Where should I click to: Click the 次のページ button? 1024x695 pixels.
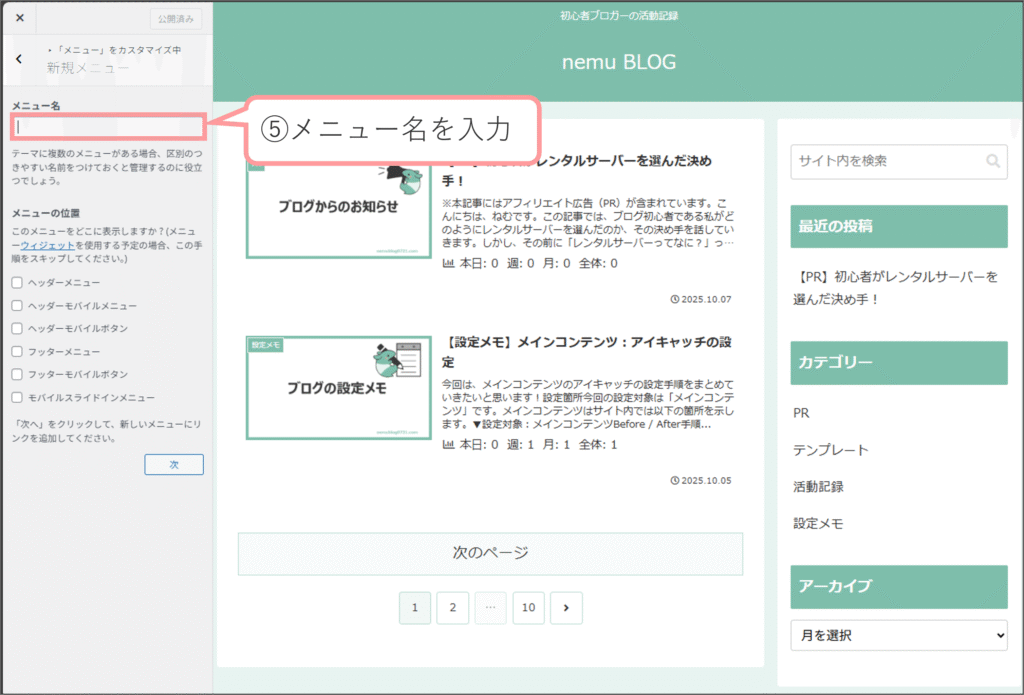coord(490,553)
